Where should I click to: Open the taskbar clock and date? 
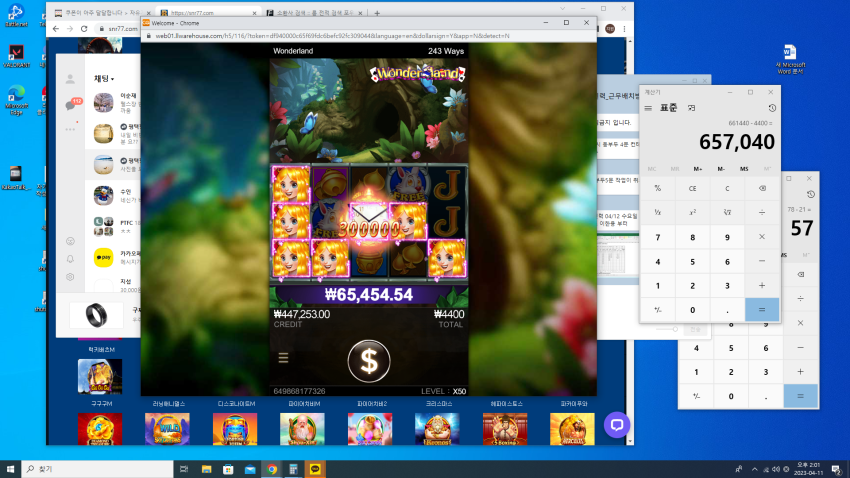pos(808,469)
